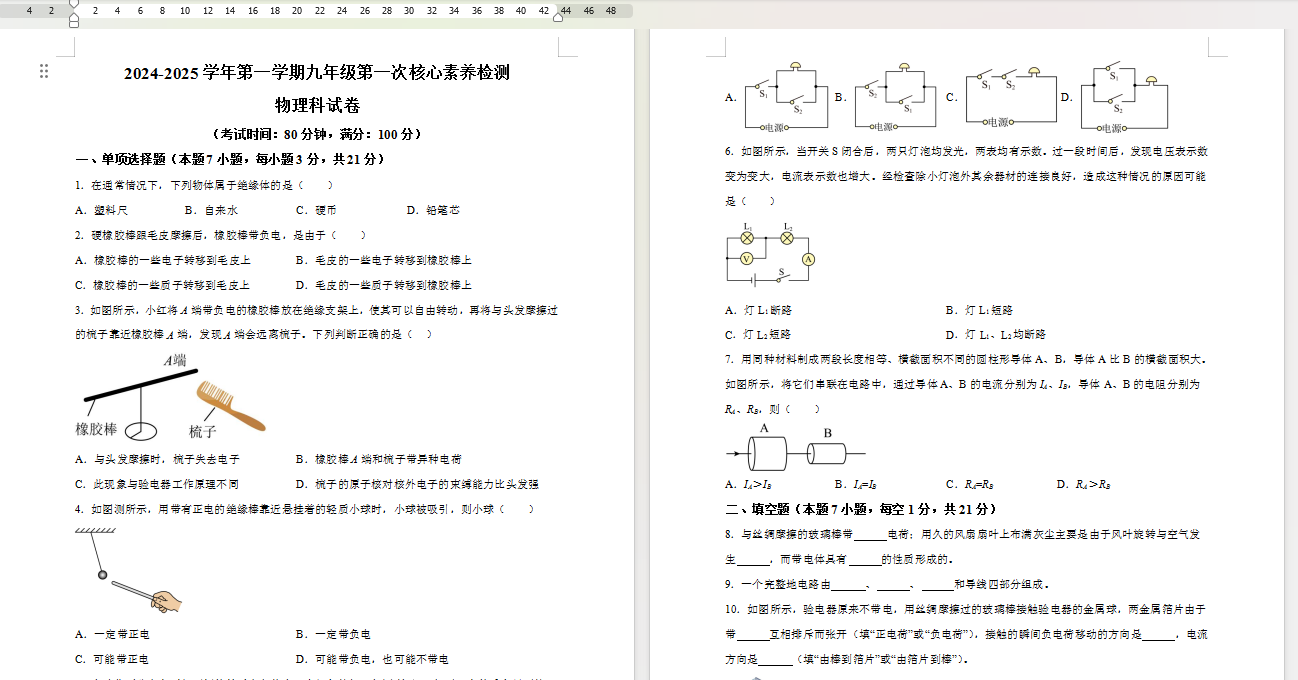The width and height of the screenshot is (1298, 680).
Task: Click option "A. 灯L1断路"
Action: 759,310
